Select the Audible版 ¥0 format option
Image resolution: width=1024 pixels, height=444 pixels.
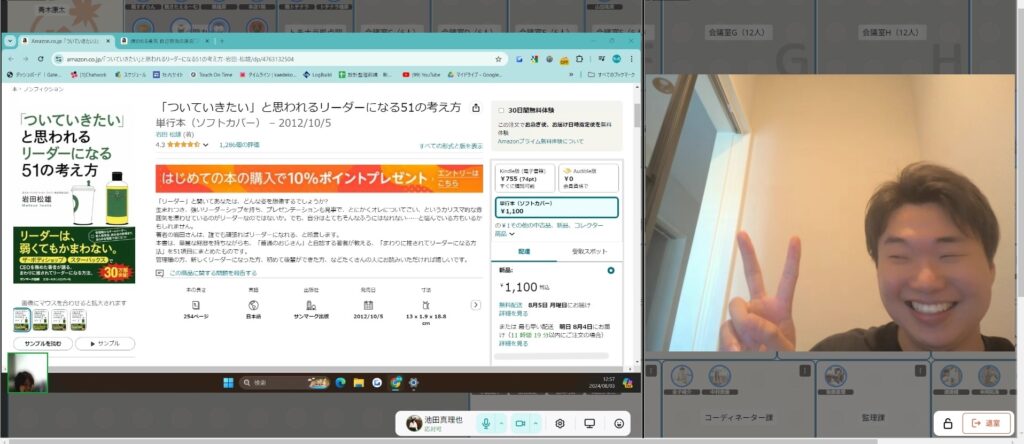pos(588,178)
